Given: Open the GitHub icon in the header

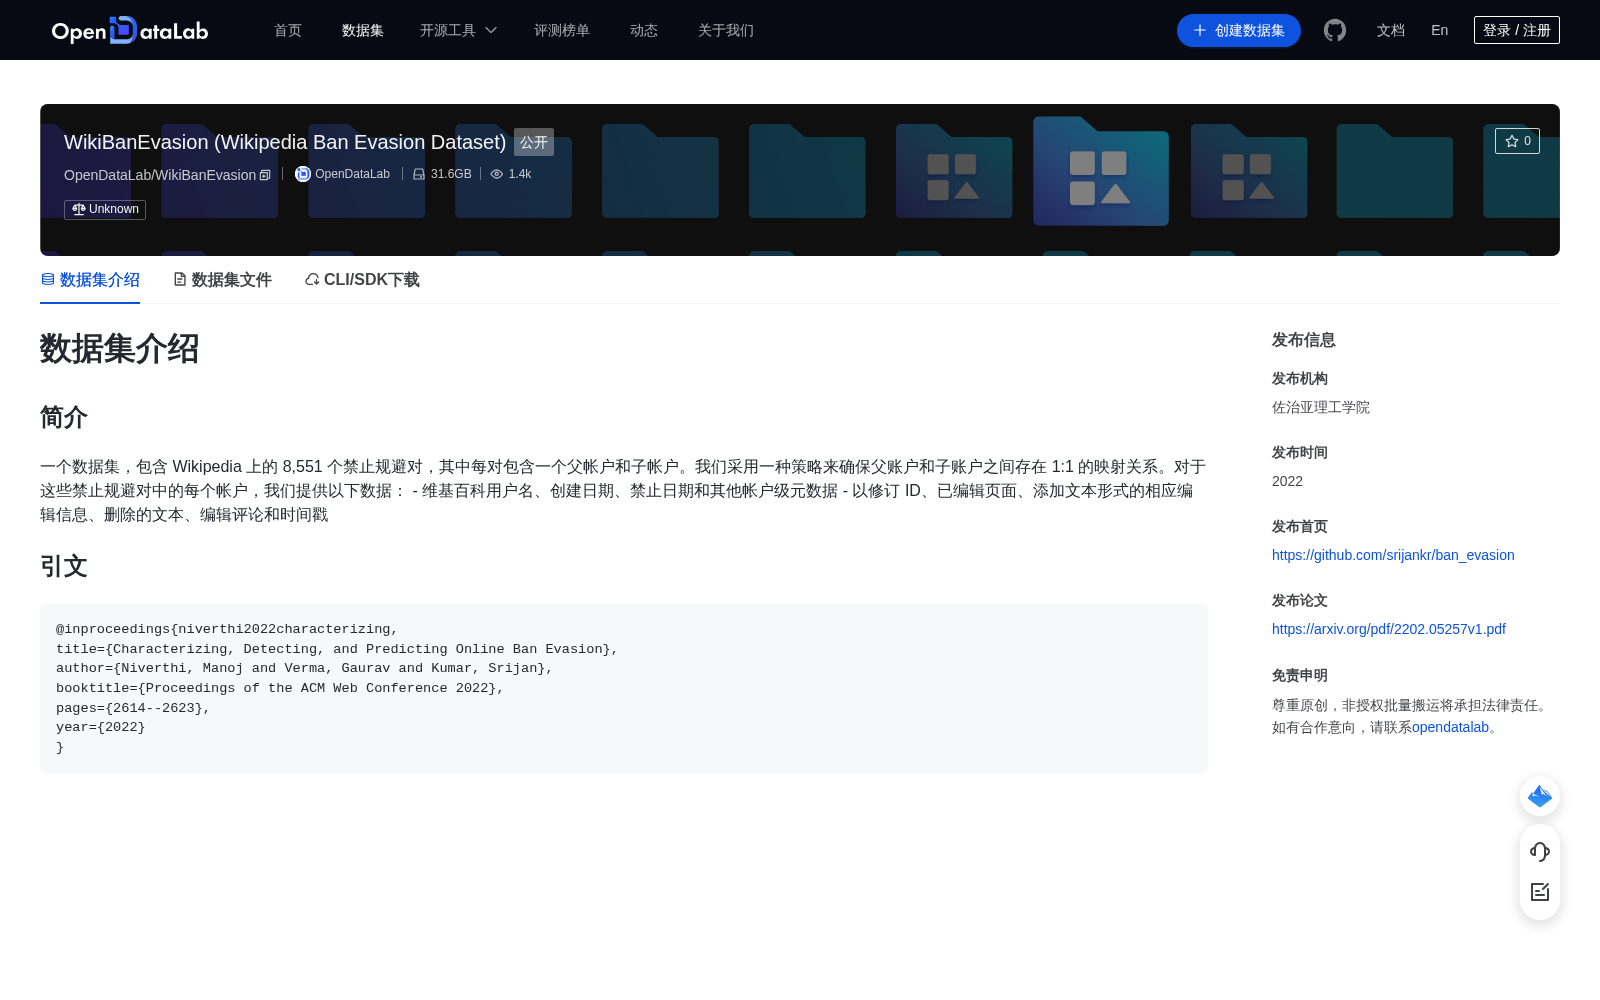Looking at the screenshot, I should (x=1335, y=30).
